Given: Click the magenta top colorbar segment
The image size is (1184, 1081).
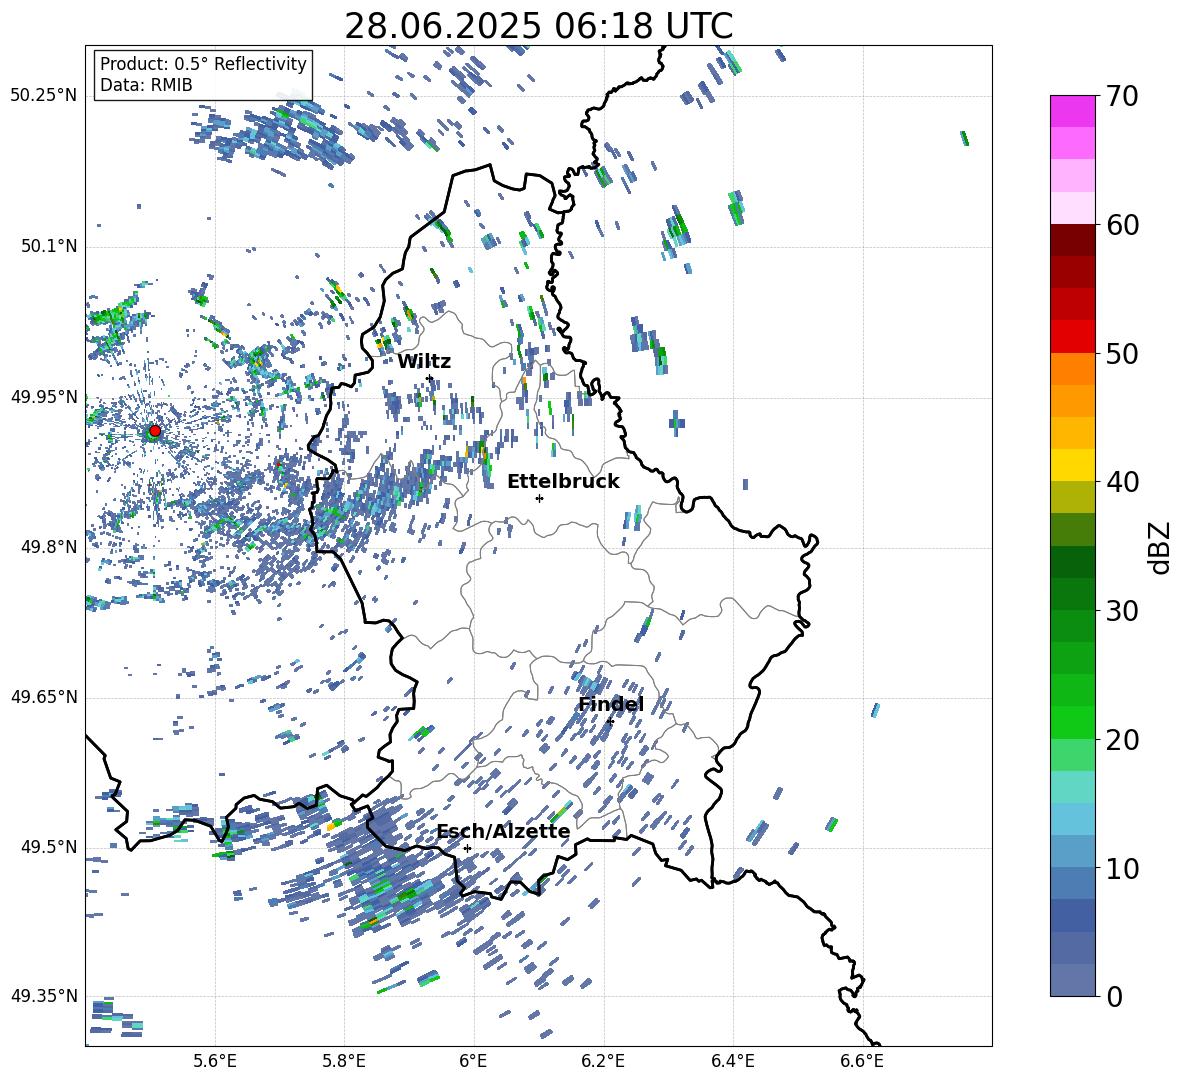Looking at the screenshot, I should (1072, 111).
